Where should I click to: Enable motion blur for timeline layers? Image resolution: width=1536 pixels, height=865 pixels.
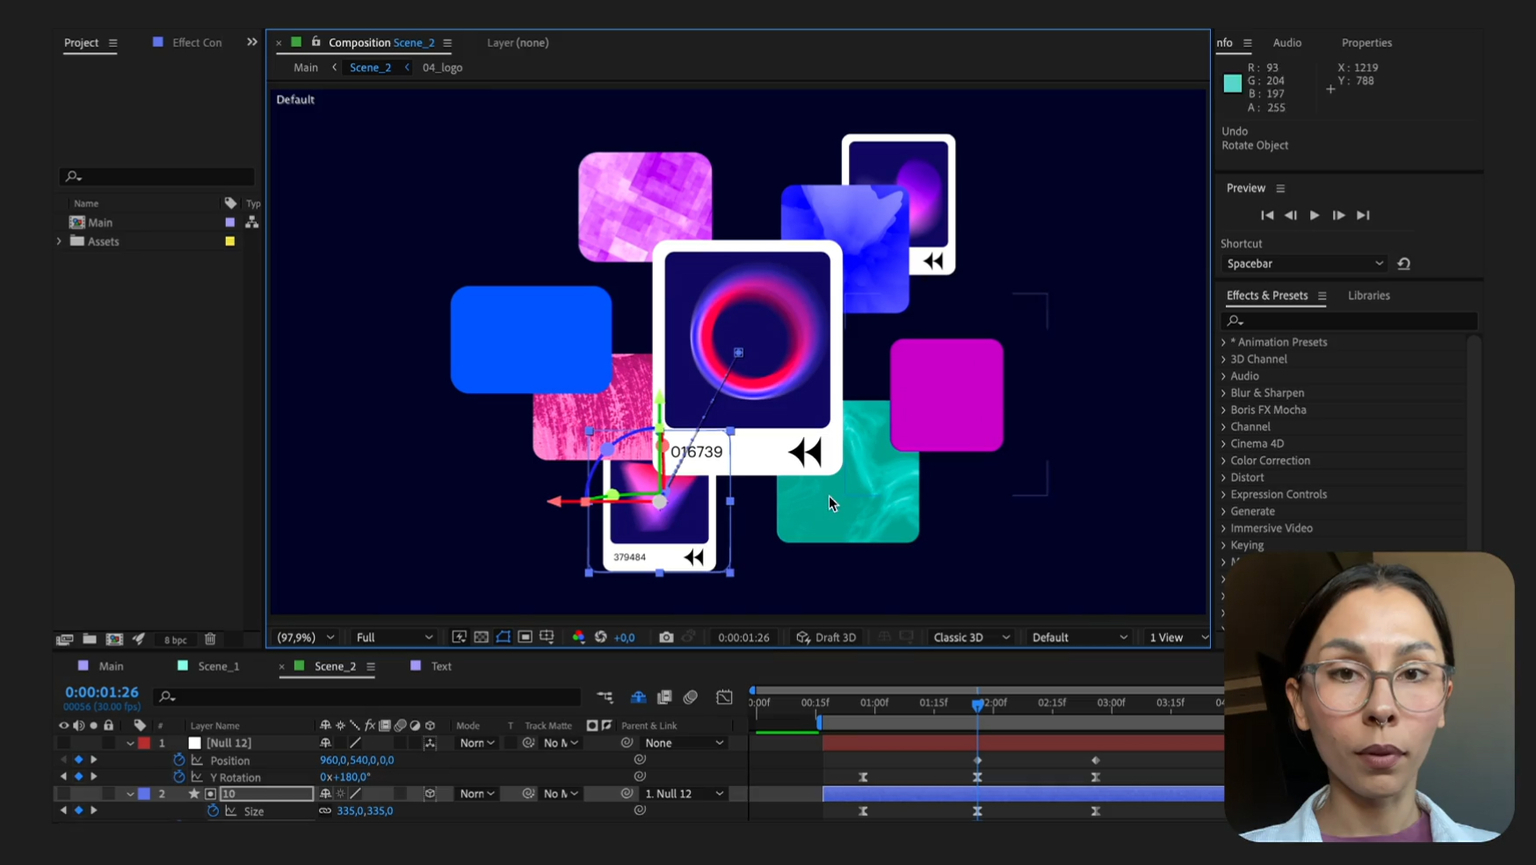690,697
